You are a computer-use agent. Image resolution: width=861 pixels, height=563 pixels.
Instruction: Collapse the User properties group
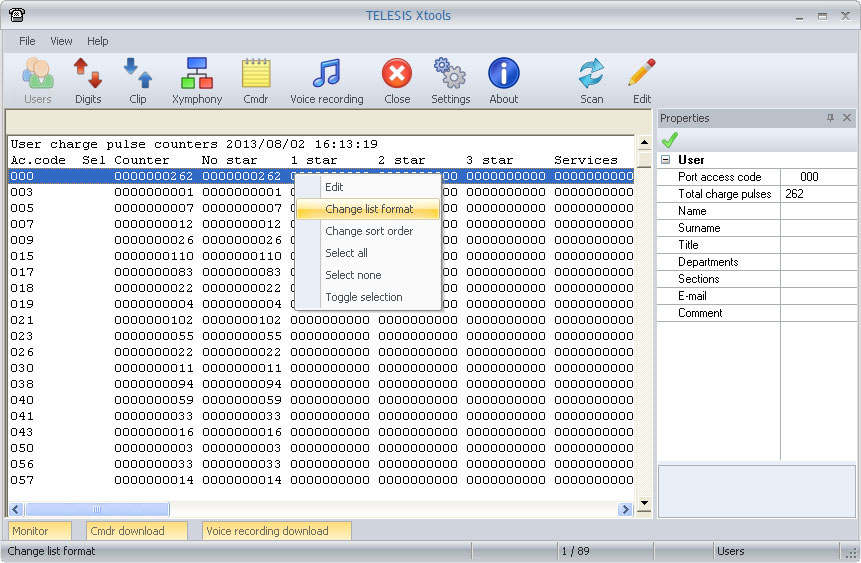pos(666,160)
